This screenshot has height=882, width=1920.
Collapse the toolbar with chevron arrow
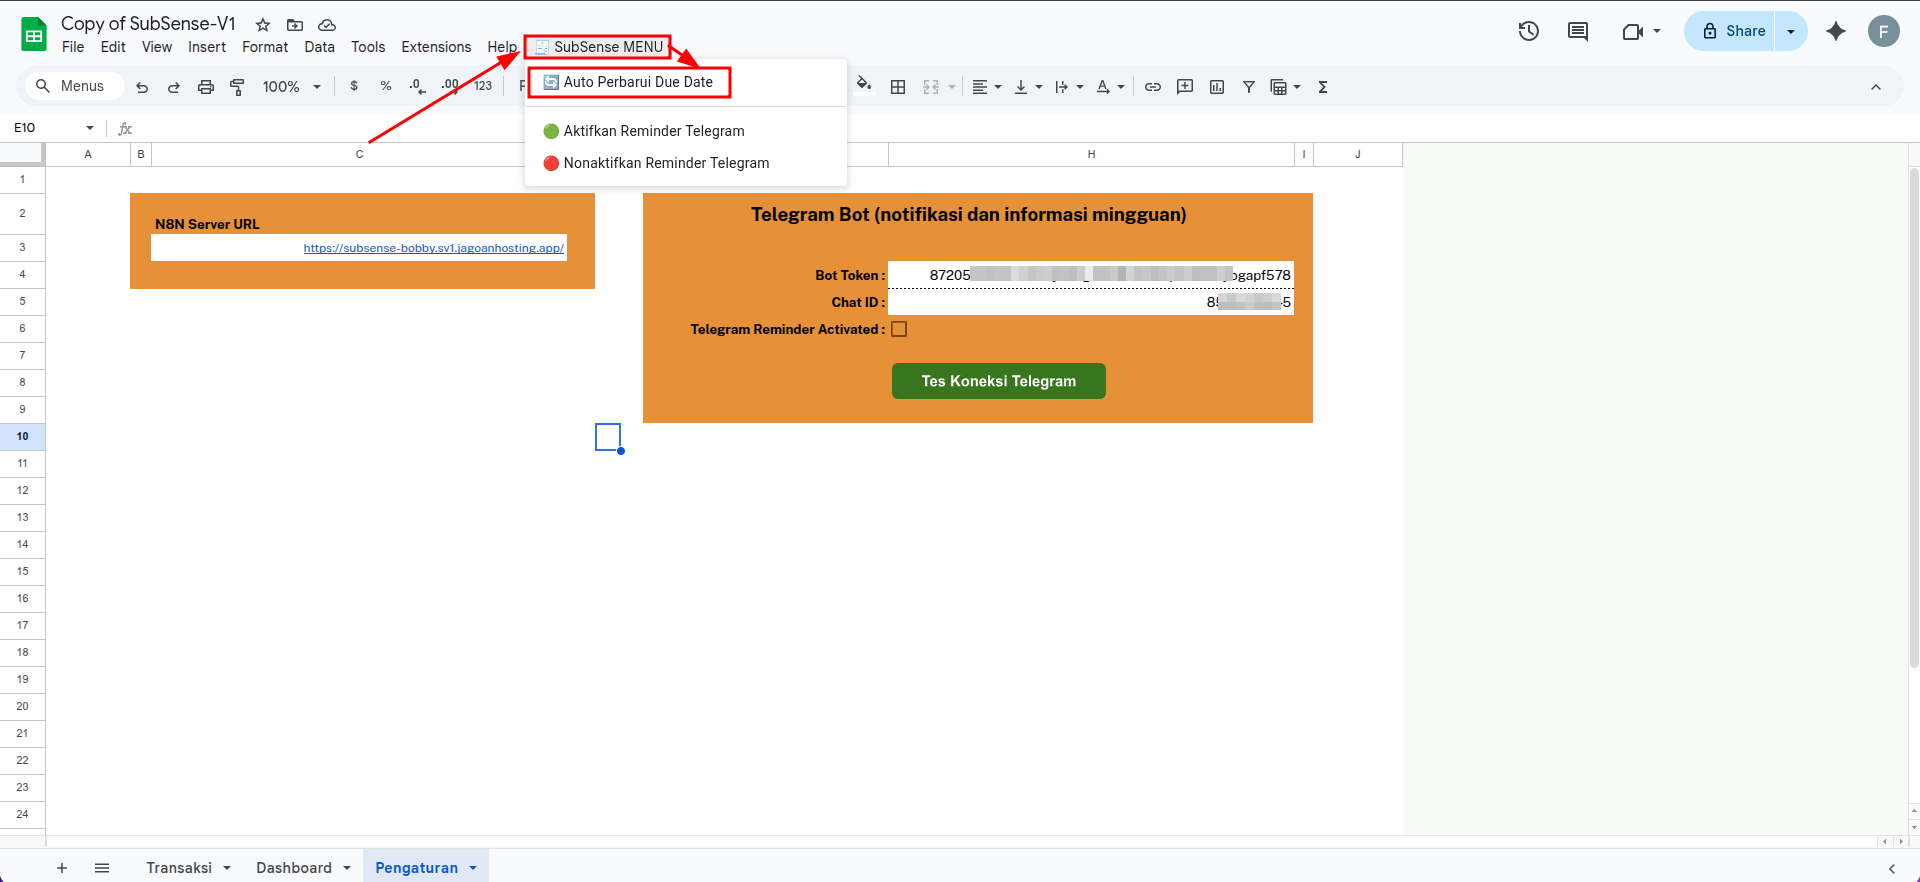pos(1876,87)
